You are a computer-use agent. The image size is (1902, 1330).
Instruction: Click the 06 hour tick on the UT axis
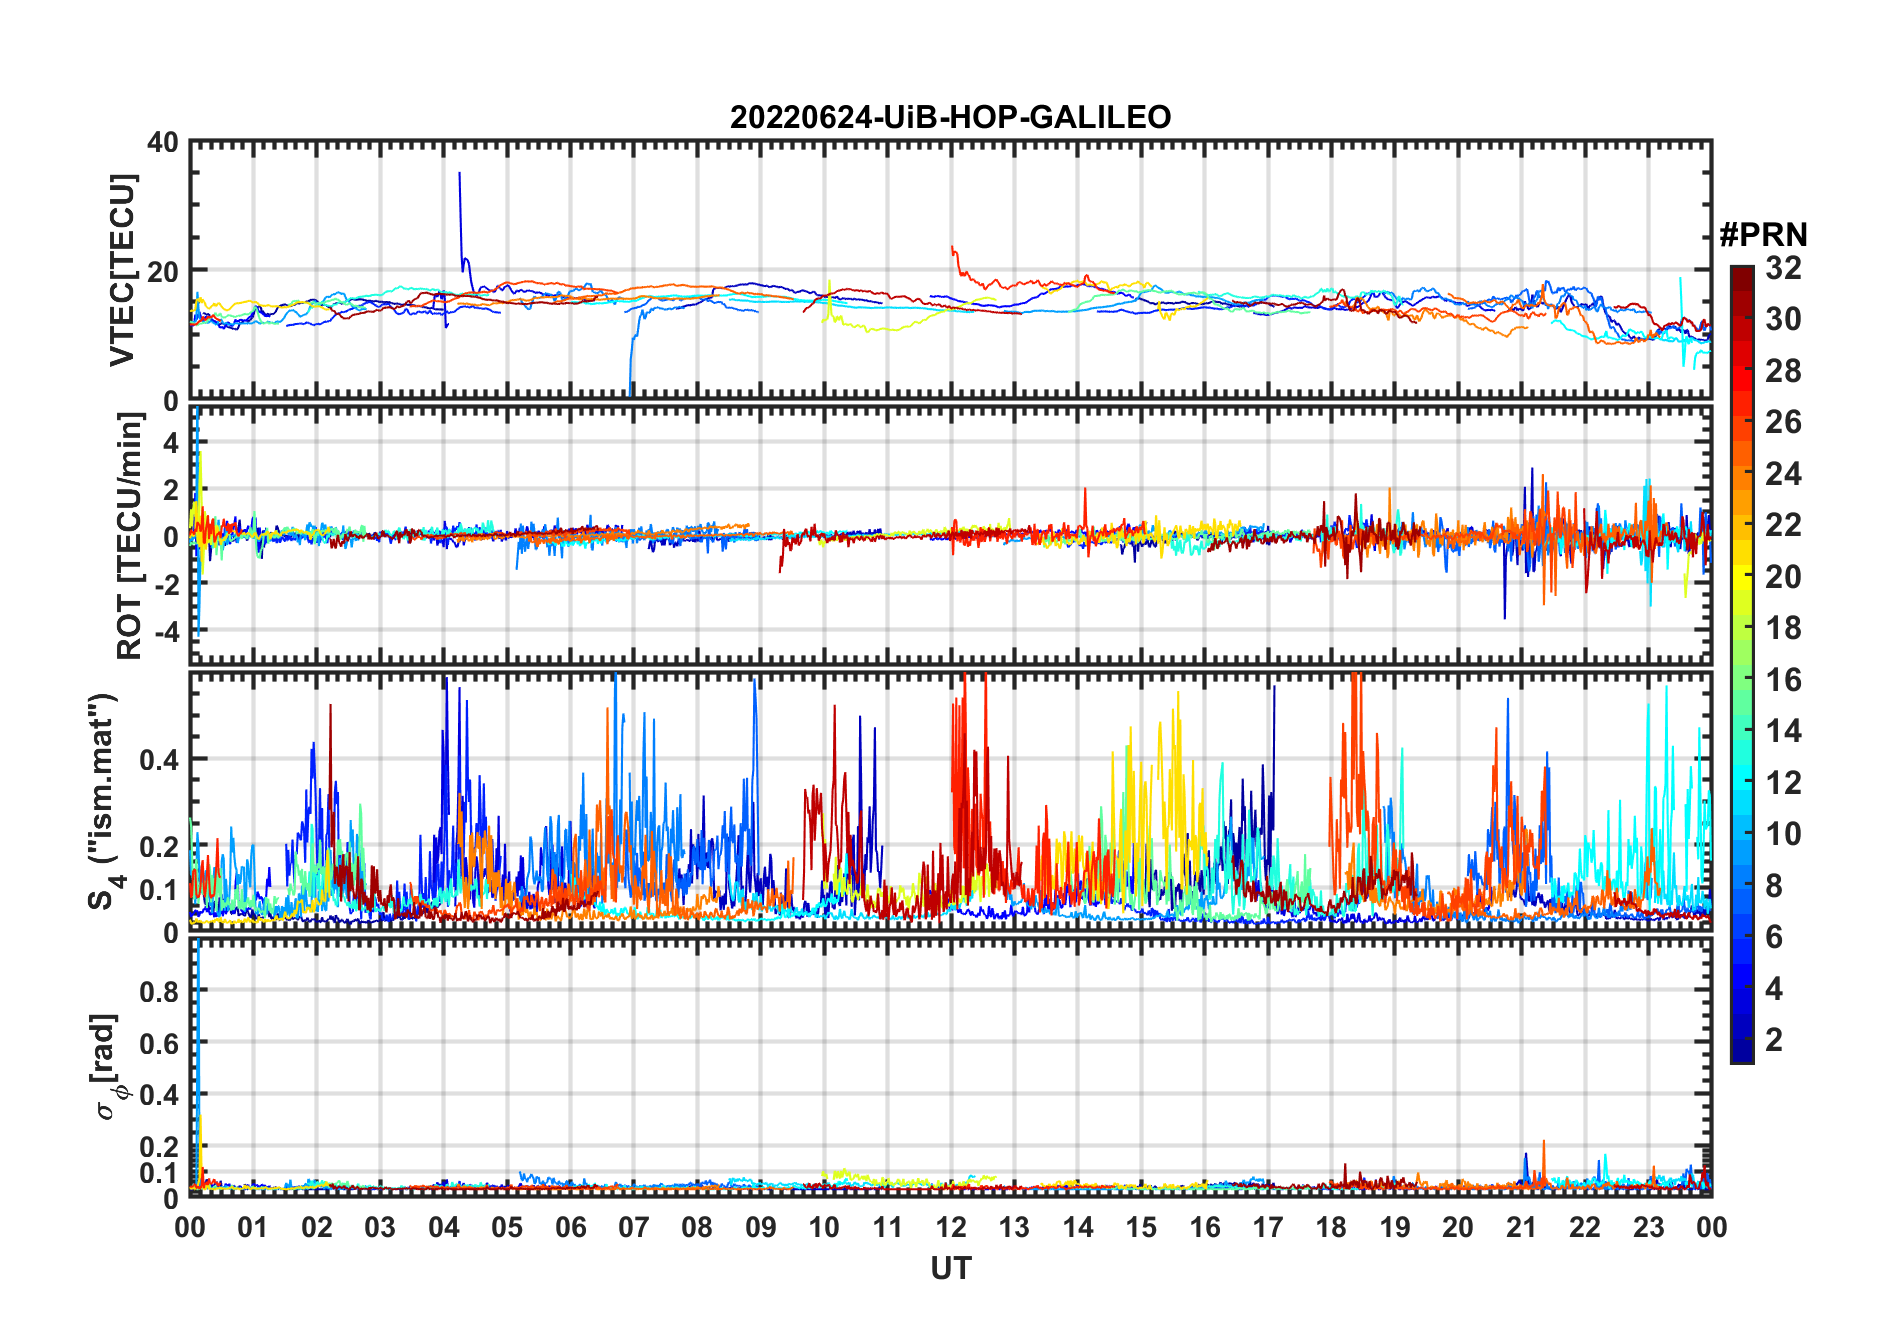(x=570, y=1227)
